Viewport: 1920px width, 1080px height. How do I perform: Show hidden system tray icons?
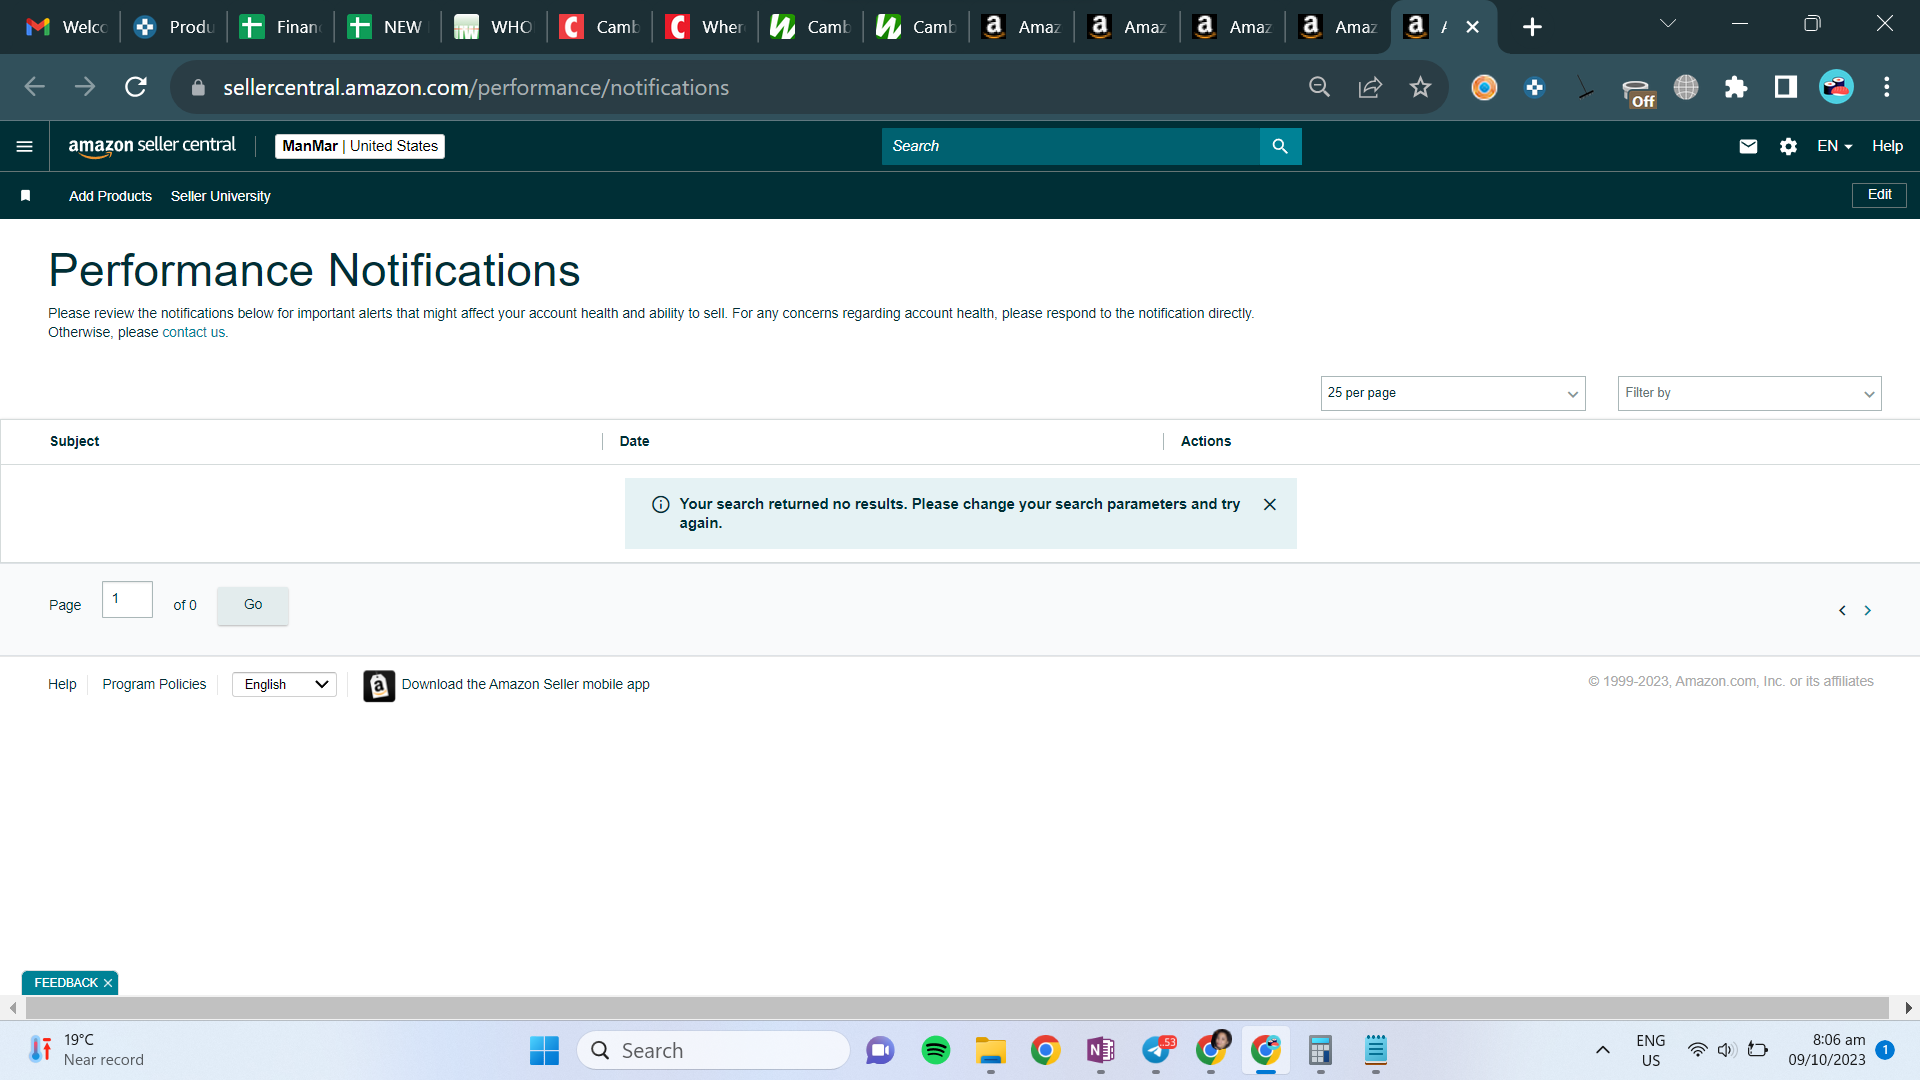coord(1603,1050)
